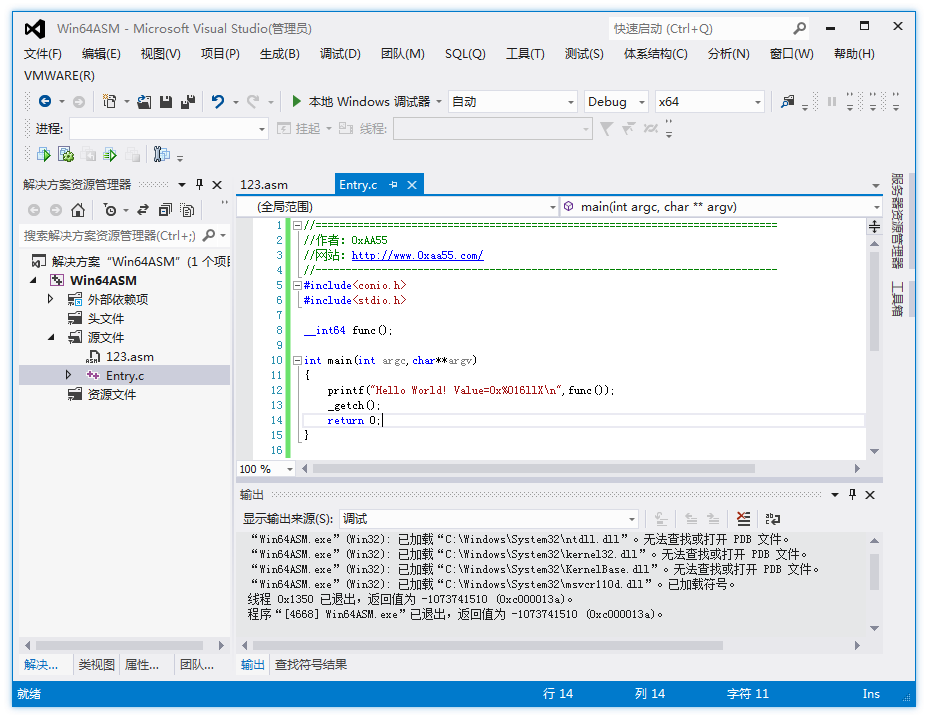Click the Clear All icon in output panel

[743, 519]
